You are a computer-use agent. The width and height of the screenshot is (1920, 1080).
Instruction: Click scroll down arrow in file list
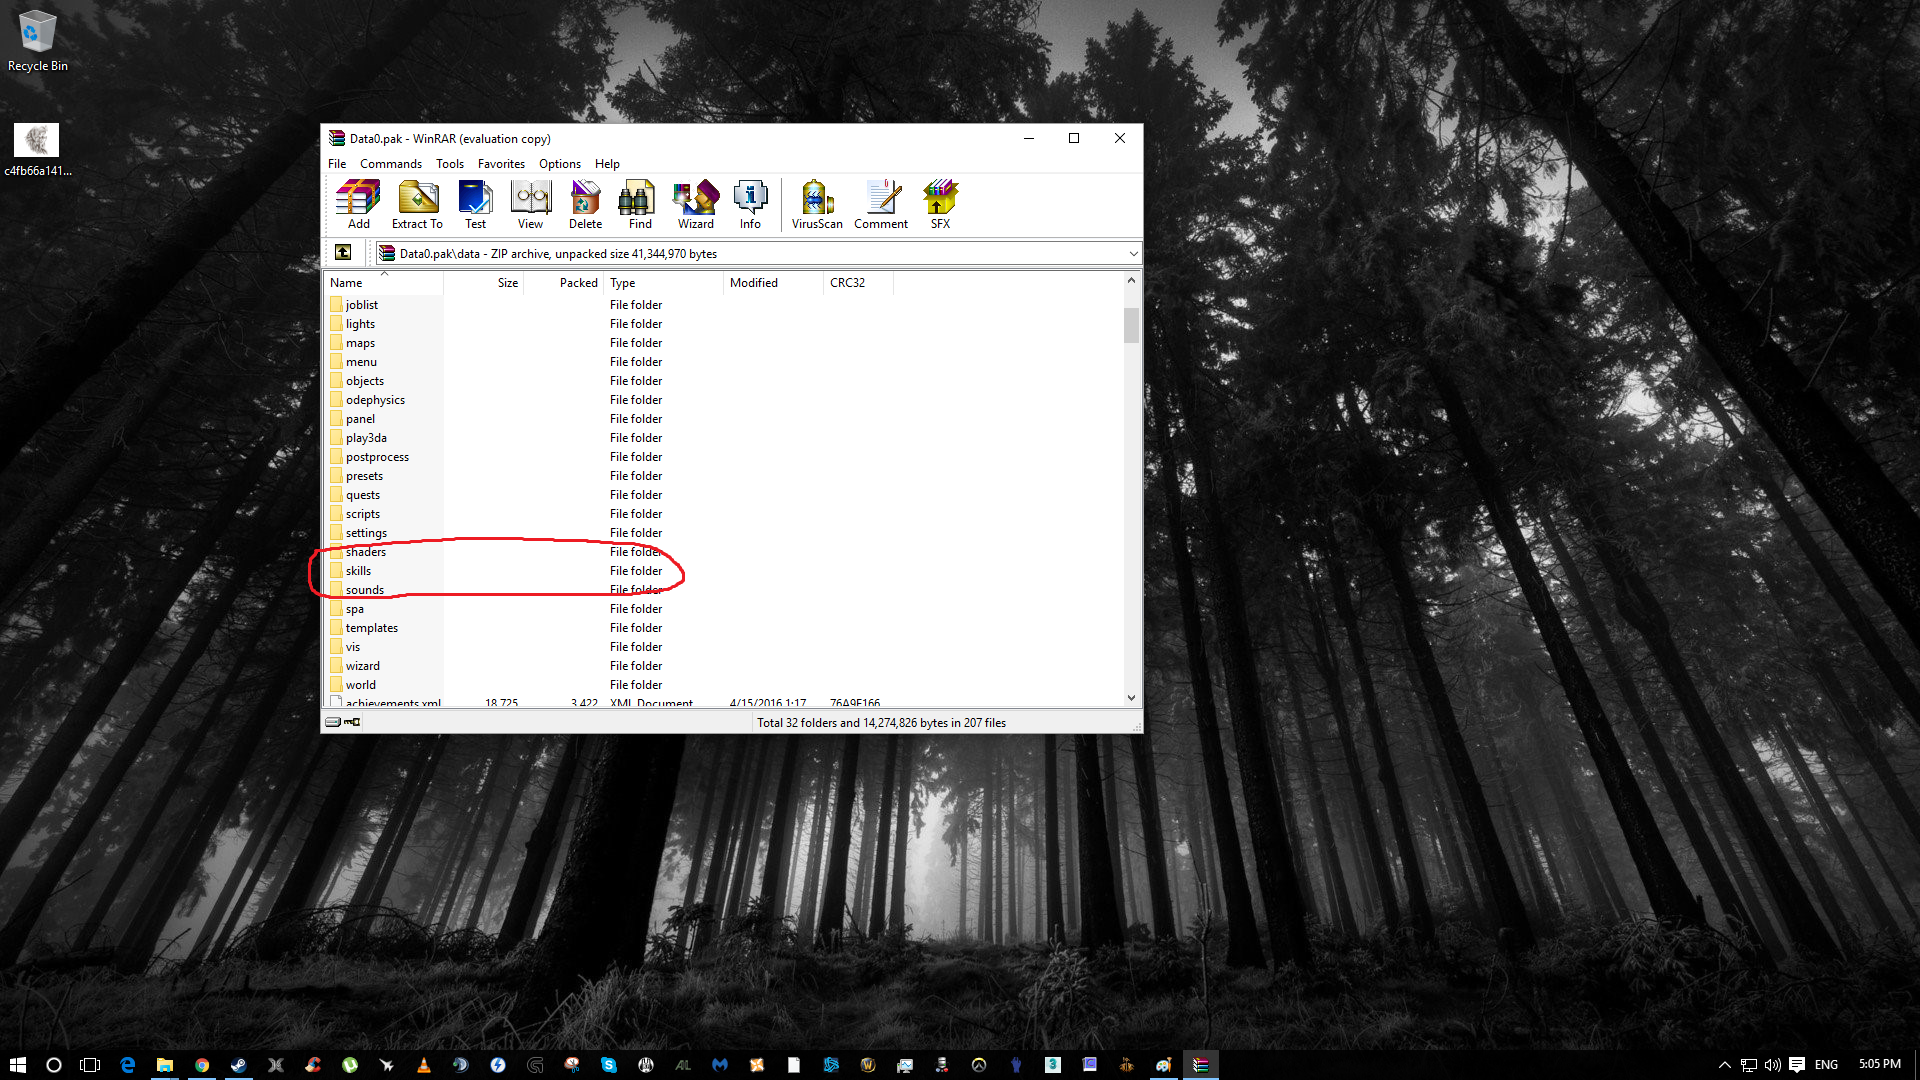(1131, 698)
